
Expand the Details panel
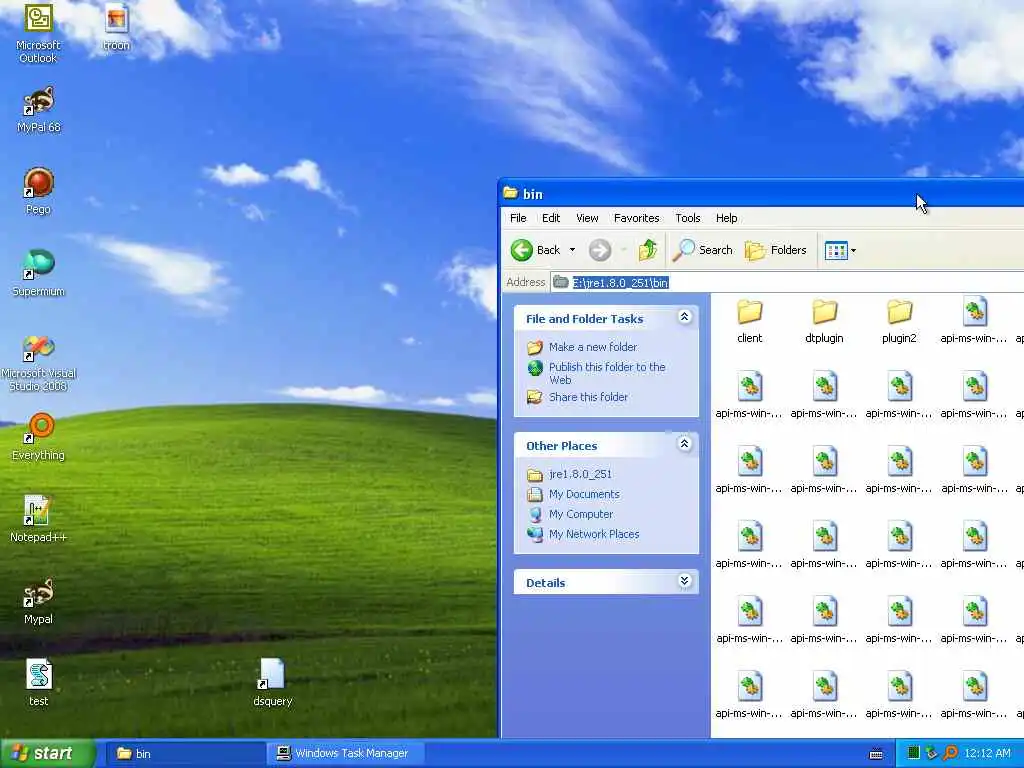click(684, 581)
